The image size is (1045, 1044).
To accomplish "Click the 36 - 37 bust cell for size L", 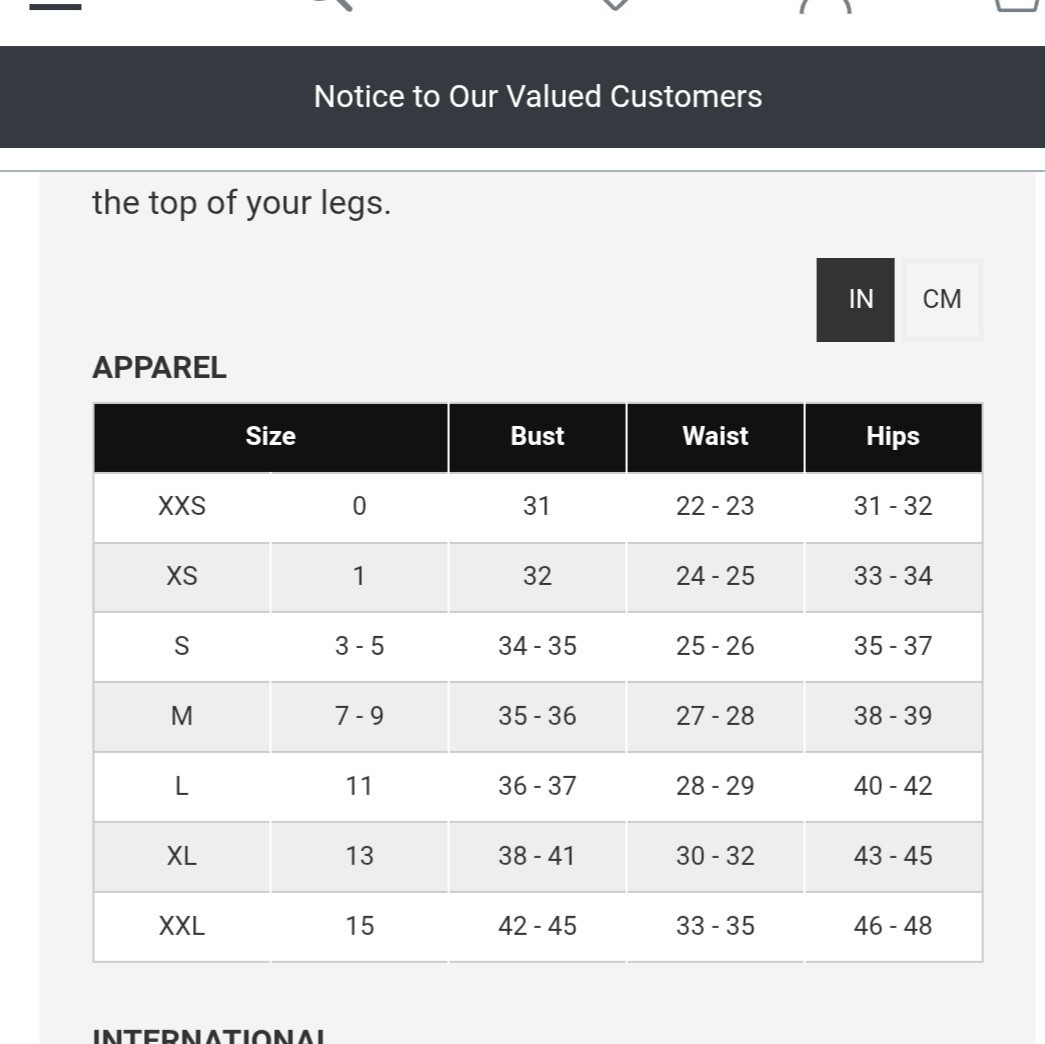I will point(538,787).
